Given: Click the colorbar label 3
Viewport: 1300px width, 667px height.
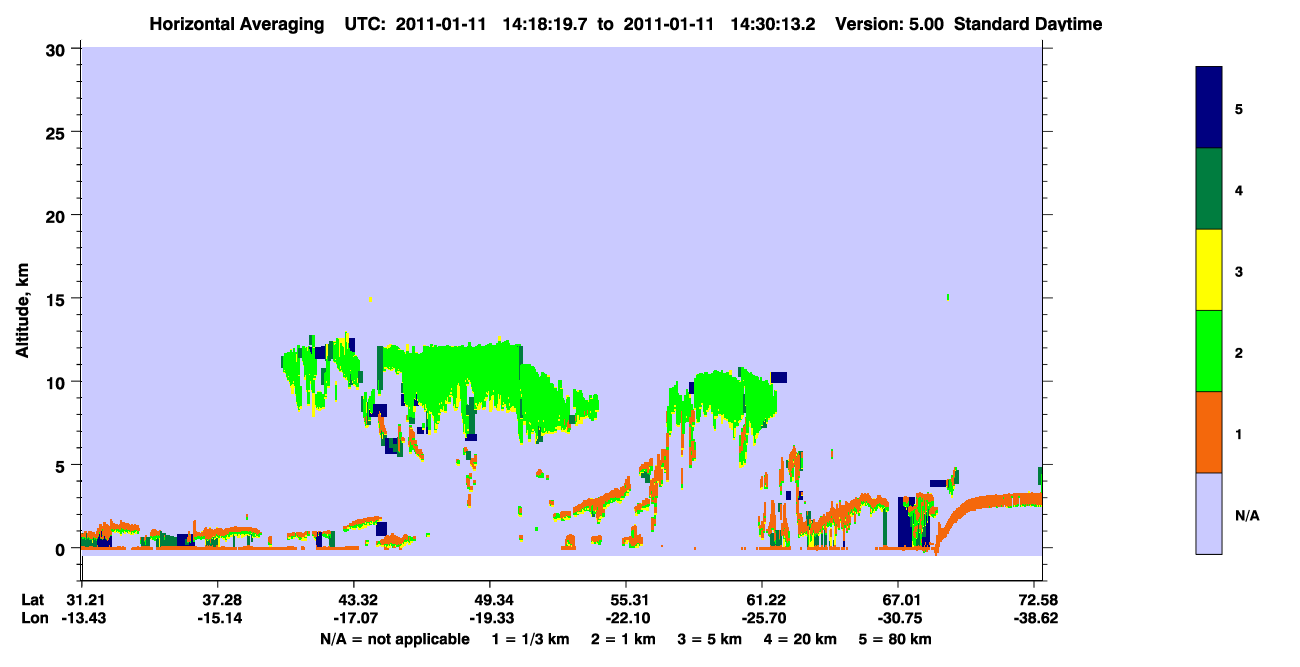Looking at the screenshot, I should pyautogui.click(x=1239, y=270).
